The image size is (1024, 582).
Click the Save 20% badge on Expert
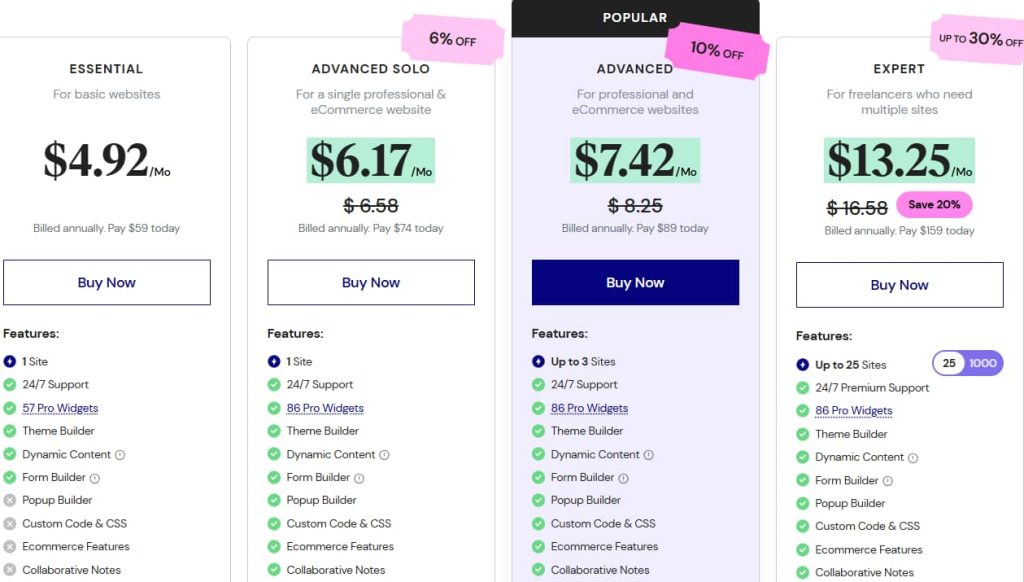pyautogui.click(x=934, y=205)
